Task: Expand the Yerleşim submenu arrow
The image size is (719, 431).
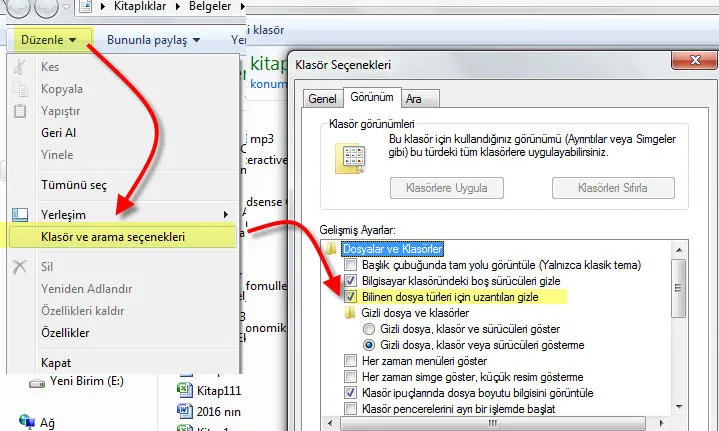Action: 226,214
